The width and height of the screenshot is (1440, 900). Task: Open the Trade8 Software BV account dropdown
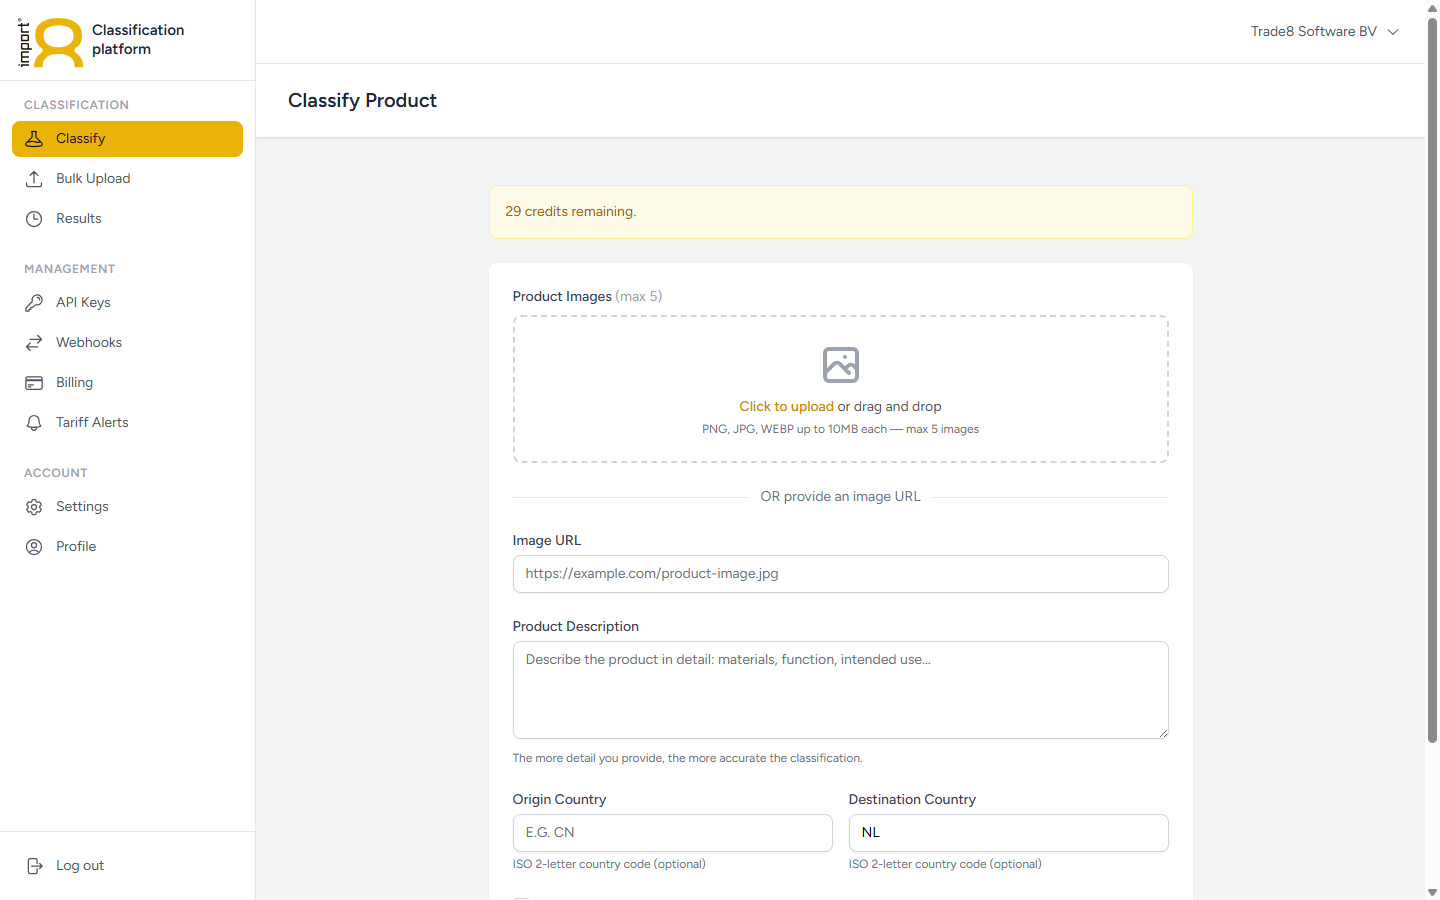pos(1323,31)
